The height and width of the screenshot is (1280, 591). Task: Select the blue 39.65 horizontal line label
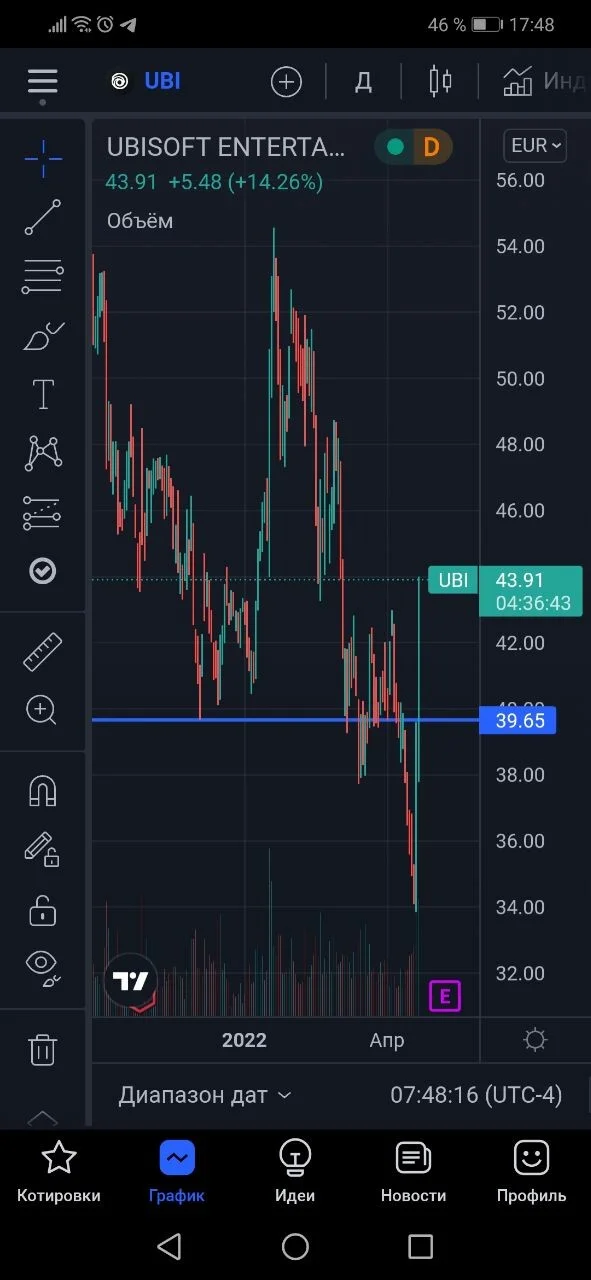coord(518,720)
